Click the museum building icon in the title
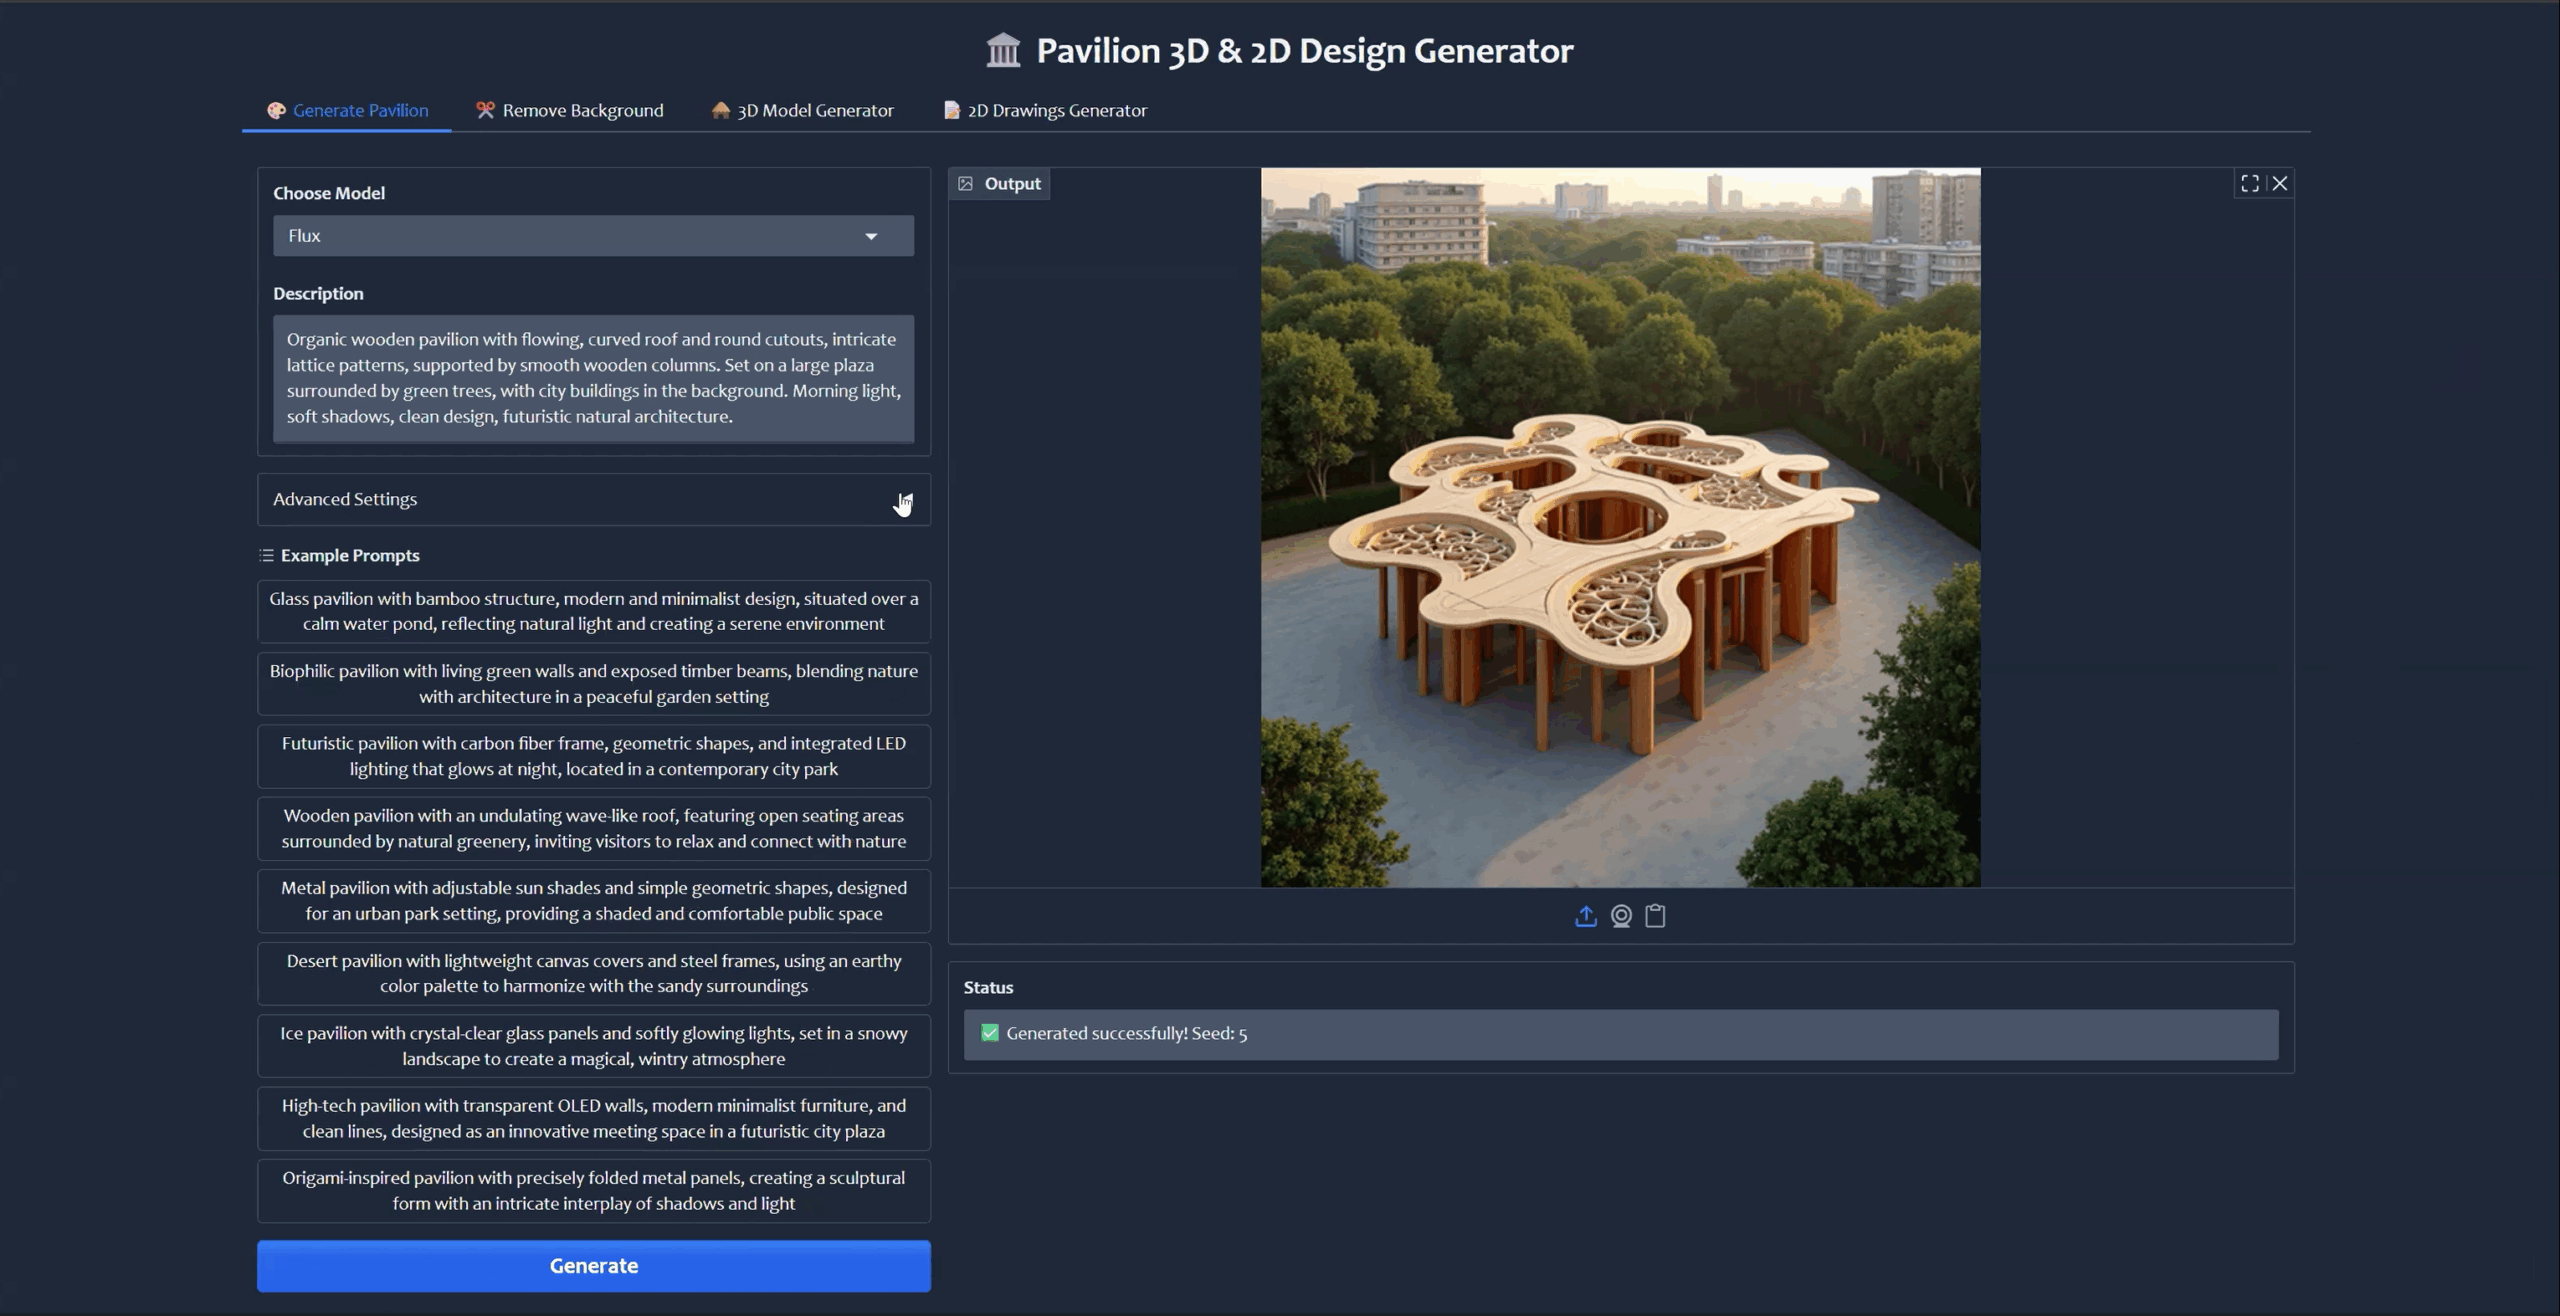The width and height of the screenshot is (2560, 1316). pos(1003,50)
